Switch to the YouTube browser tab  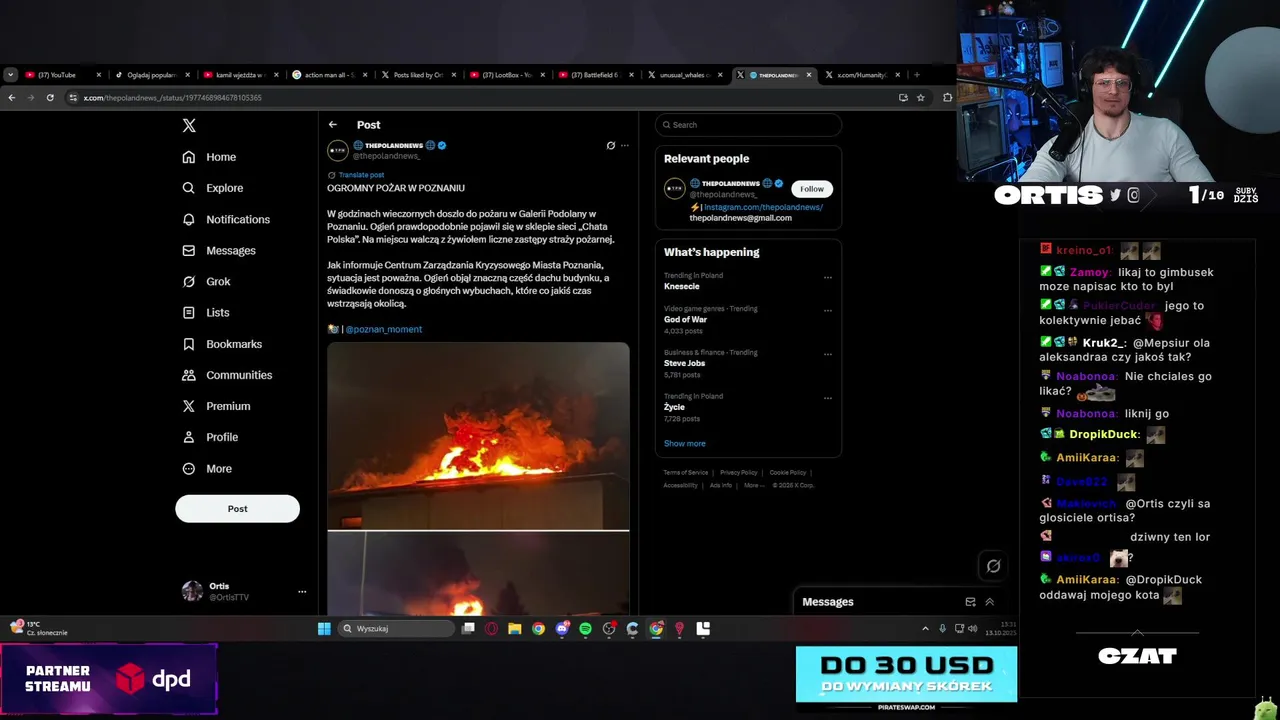point(63,75)
